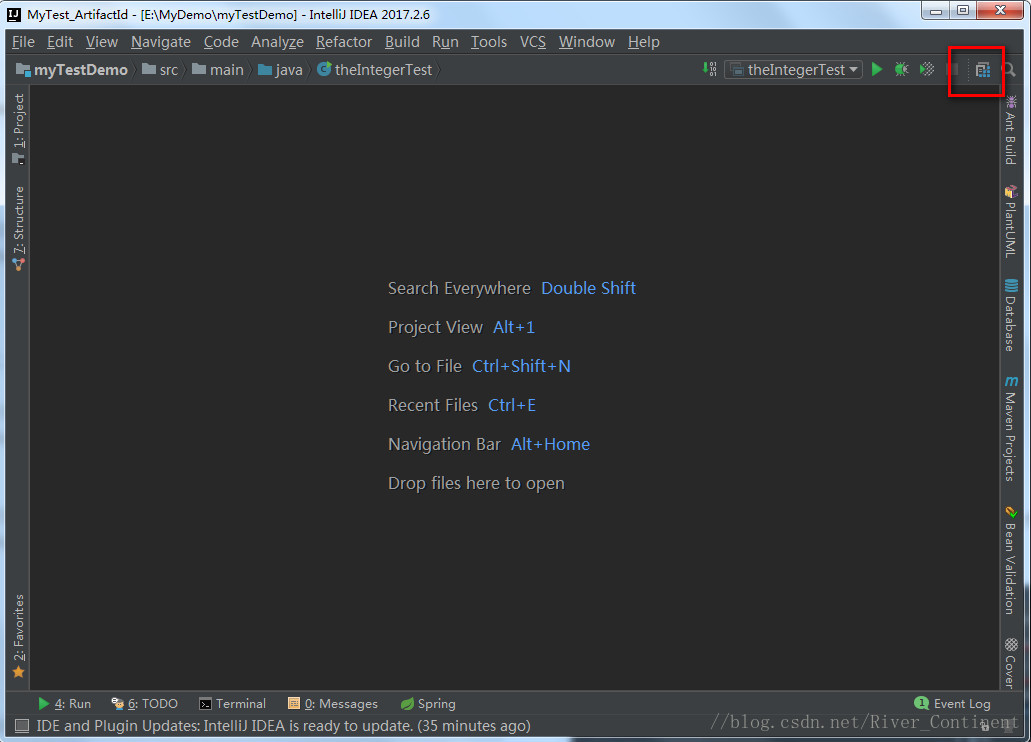Image resolution: width=1031 pixels, height=742 pixels.
Task: Toggle the 2: Favorites tool window
Action: coord(18,636)
